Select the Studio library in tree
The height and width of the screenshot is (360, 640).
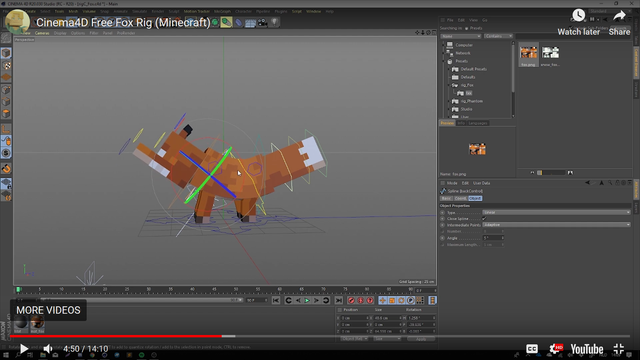(466, 109)
